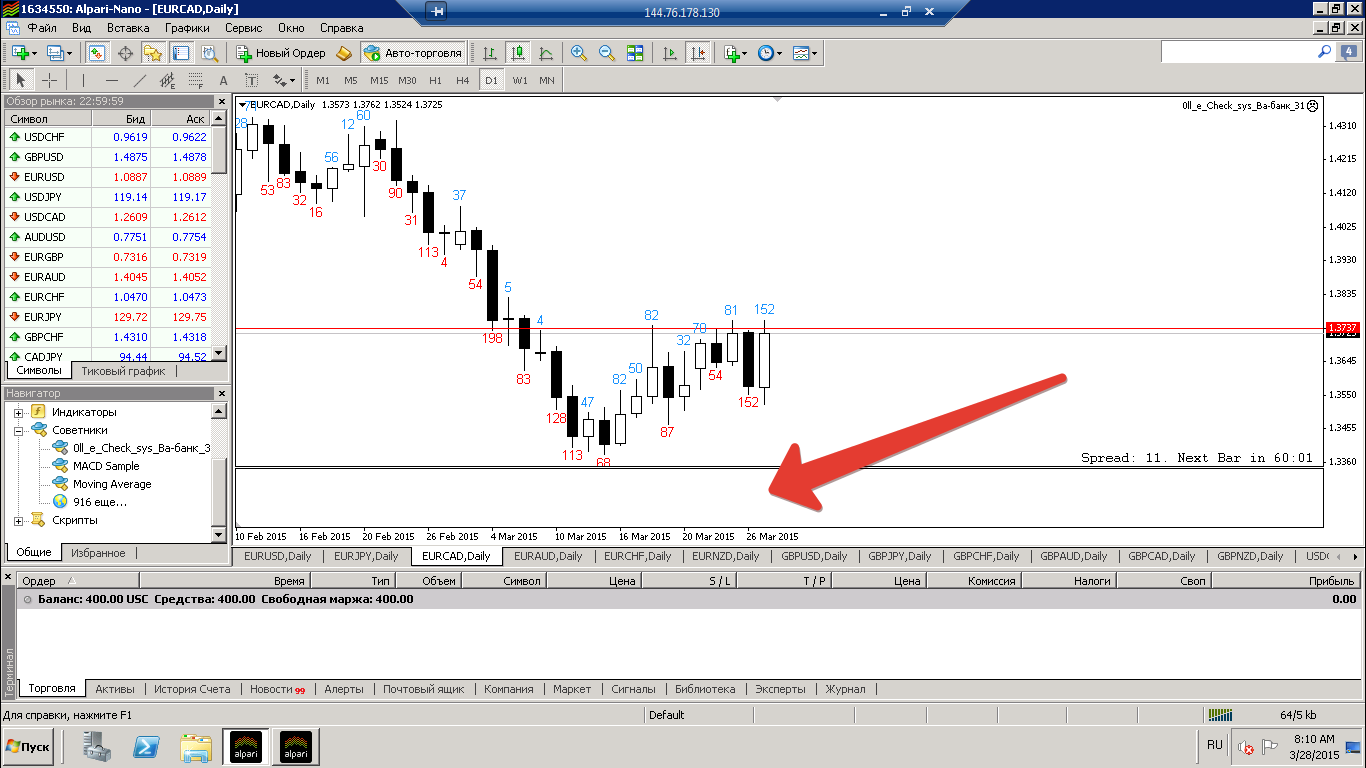Switch to the EURUSD,Daily chart tab
The height and width of the screenshot is (768, 1366).
(277, 556)
